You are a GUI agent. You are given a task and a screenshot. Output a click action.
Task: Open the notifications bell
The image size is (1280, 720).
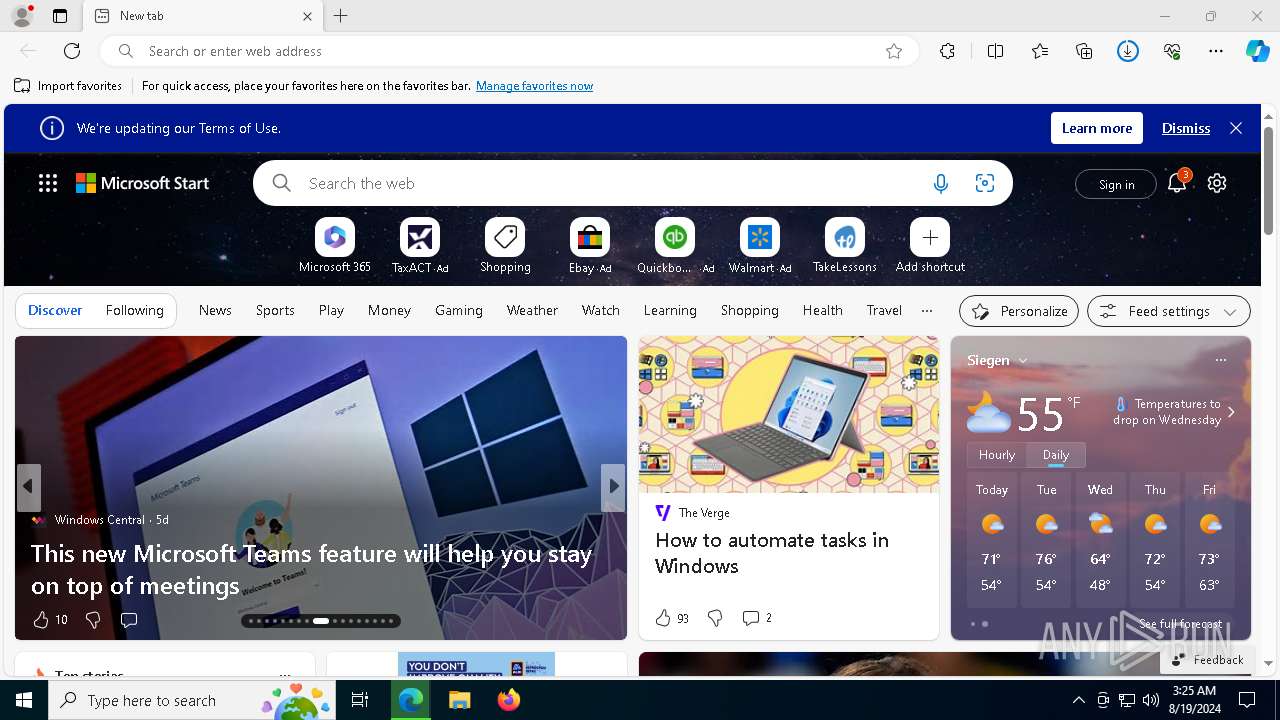pyautogui.click(x=1177, y=183)
